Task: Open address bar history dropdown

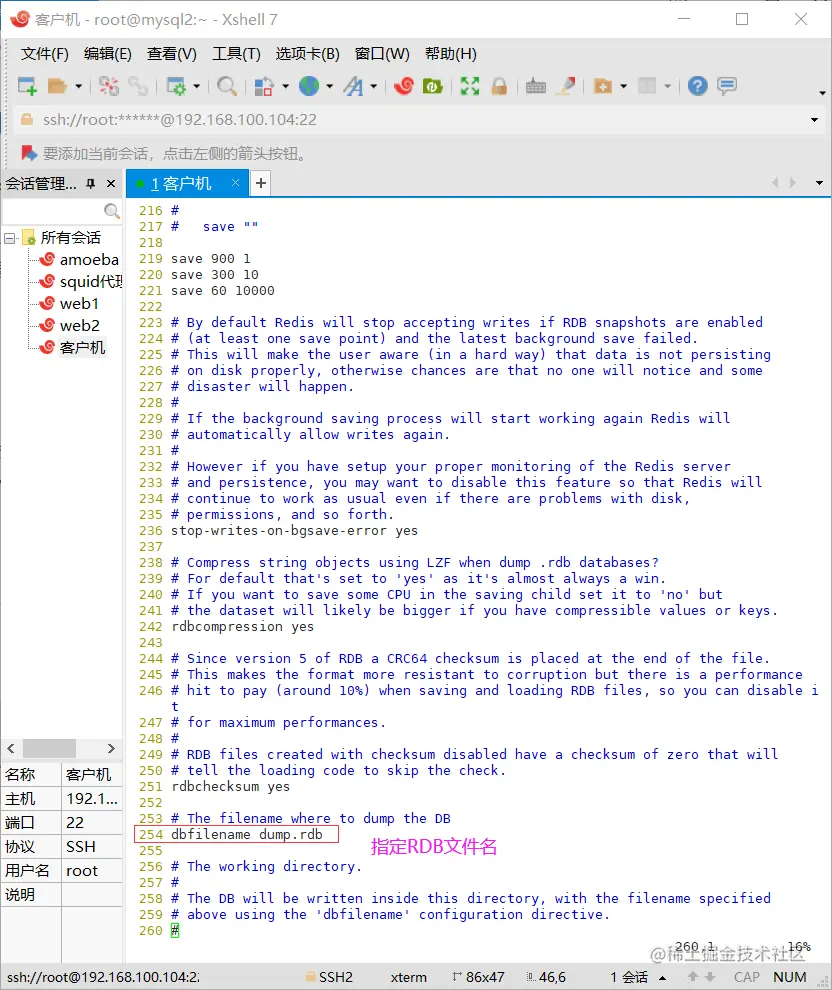Action: click(814, 120)
